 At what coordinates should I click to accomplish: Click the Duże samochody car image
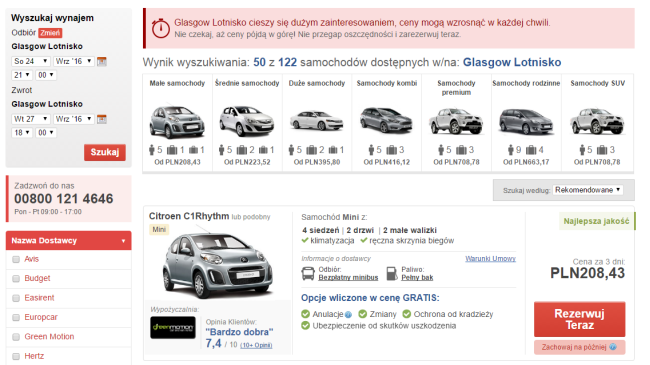click(316, 120)
